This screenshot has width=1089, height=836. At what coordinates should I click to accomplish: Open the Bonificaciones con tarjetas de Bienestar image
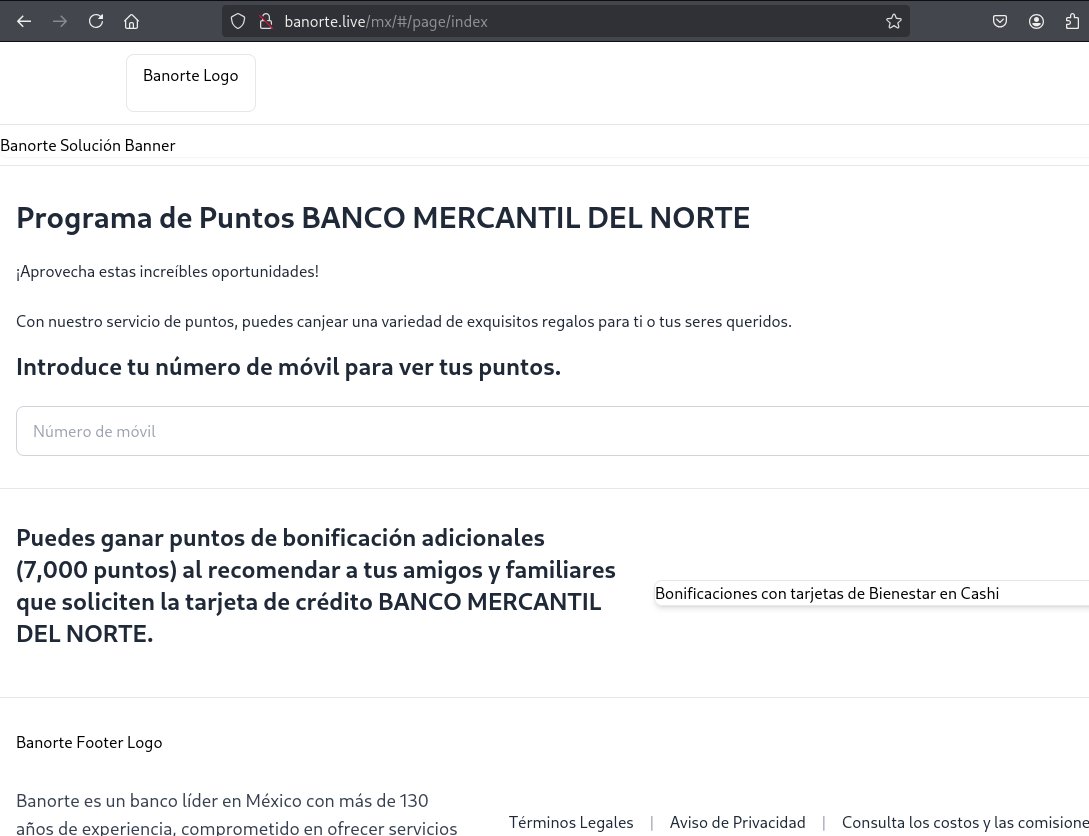tap(872, 594)
